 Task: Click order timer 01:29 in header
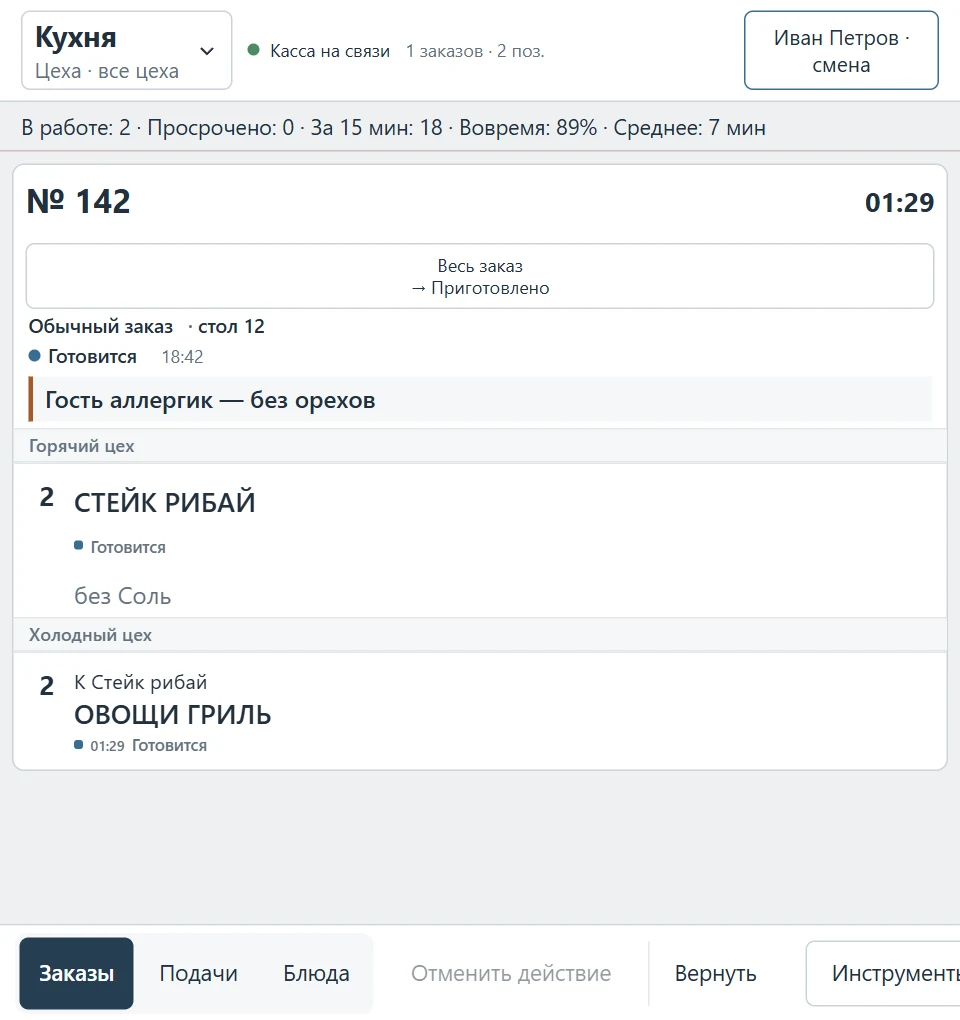pyautogui.click(x=899, y=203)
